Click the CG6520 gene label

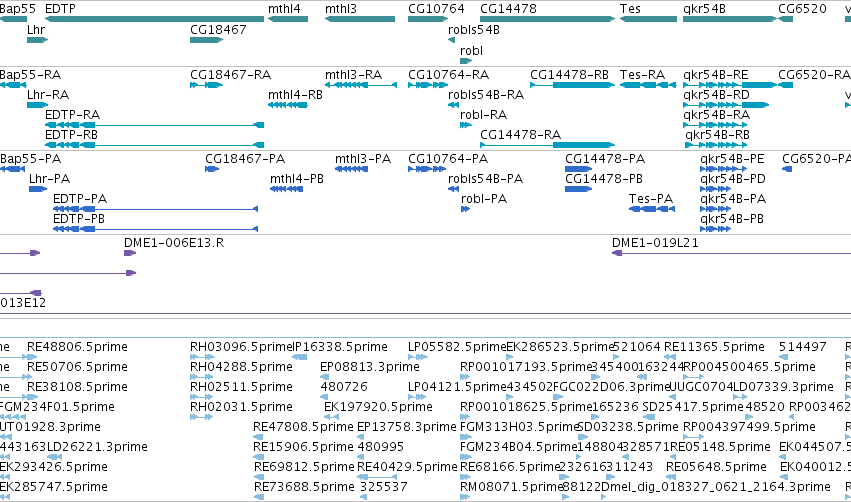tap(802, 9)
